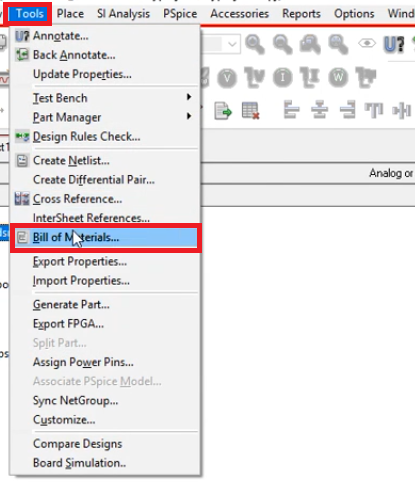The image size is (415, 497).
Task: Click the power differential marker icon
Action: (x=366, y=77)
